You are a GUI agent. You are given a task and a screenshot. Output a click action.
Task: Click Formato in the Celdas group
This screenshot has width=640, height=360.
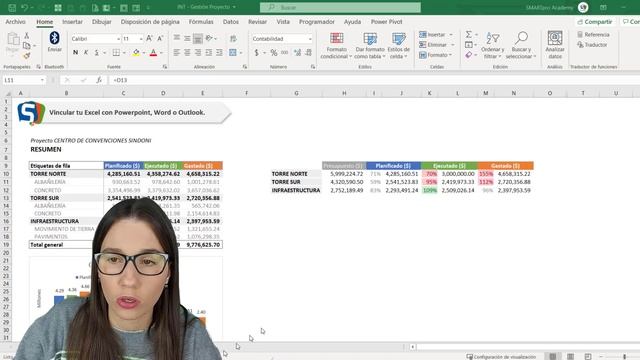(435, 55)
